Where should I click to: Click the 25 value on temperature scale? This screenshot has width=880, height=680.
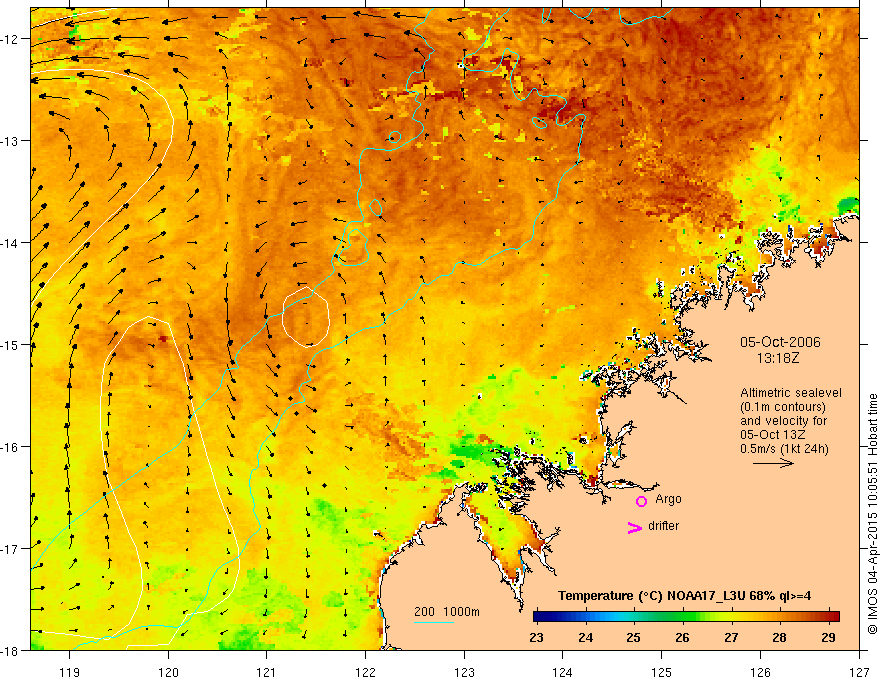(x=634, y=637)
